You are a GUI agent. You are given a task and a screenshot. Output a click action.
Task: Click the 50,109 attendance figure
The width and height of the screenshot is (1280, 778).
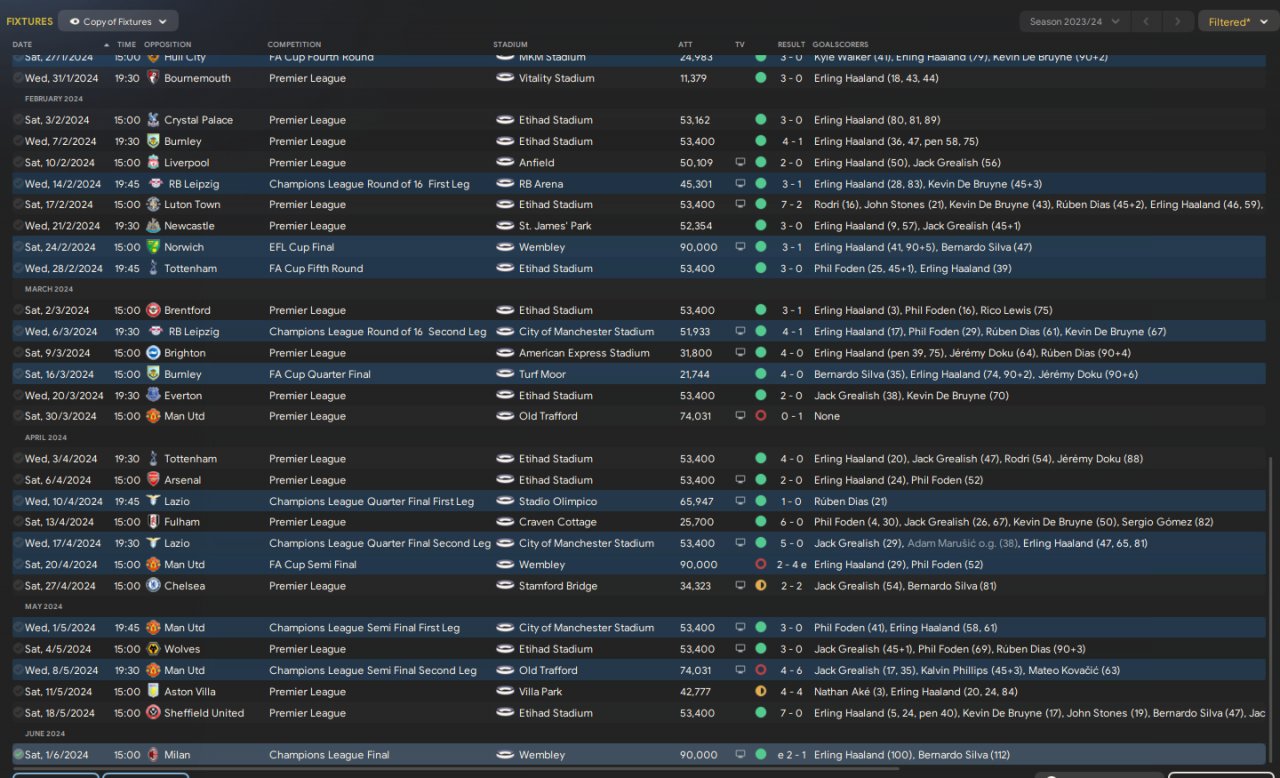click(x=696, y=162)
